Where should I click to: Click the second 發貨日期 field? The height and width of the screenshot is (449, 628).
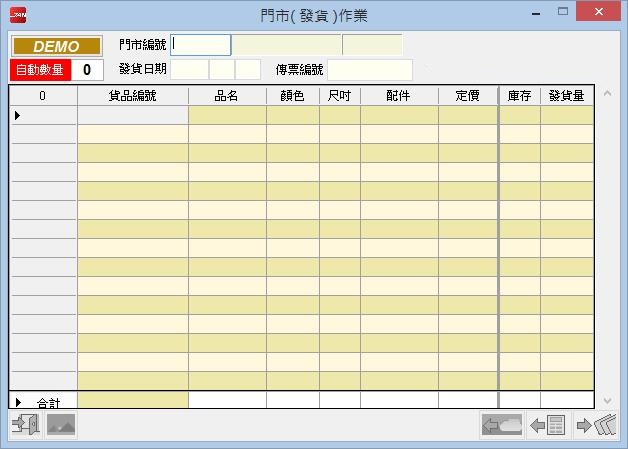(x=222, y=70)
